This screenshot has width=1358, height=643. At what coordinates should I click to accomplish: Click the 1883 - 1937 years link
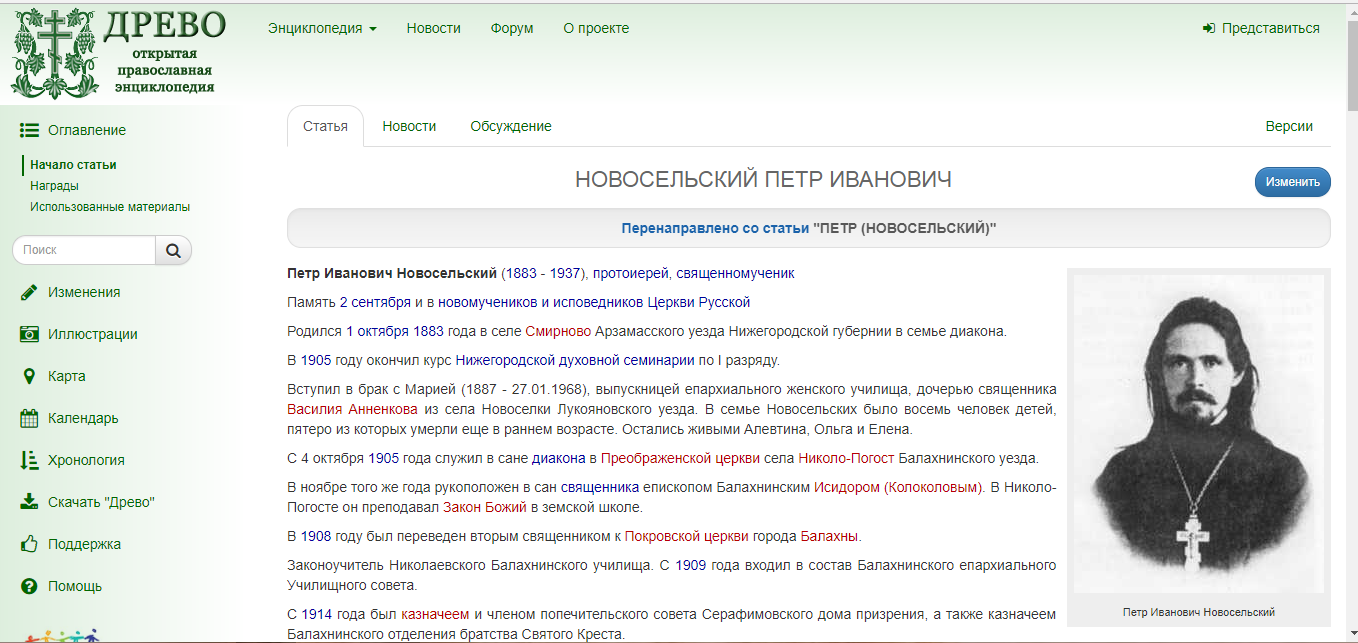tap(543, 273)
